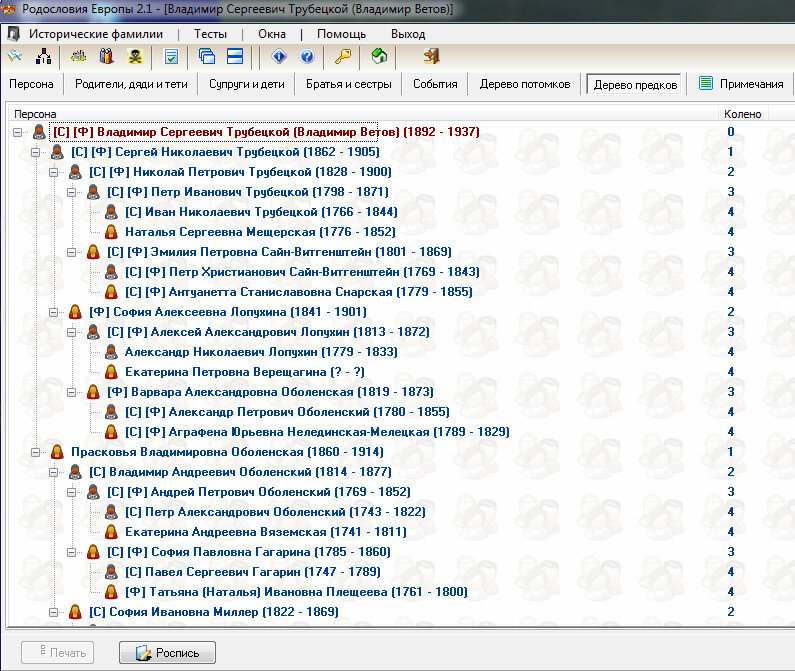Switch to the Родители, дяди и тети tab
Screen dimensions: 795x671
(x=131, y=84)
